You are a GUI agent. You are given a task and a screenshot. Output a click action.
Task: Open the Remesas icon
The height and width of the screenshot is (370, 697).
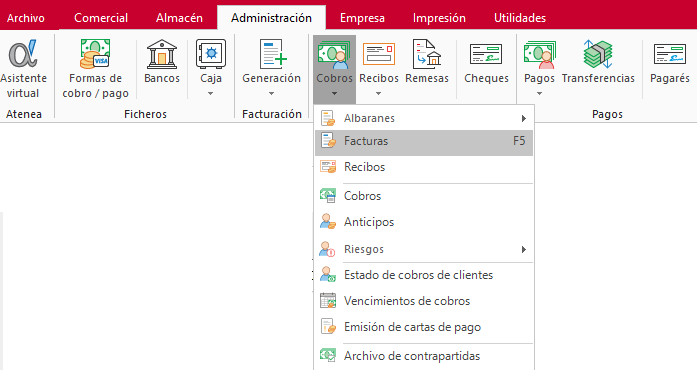pyautogui.click(x=427, y=54)
